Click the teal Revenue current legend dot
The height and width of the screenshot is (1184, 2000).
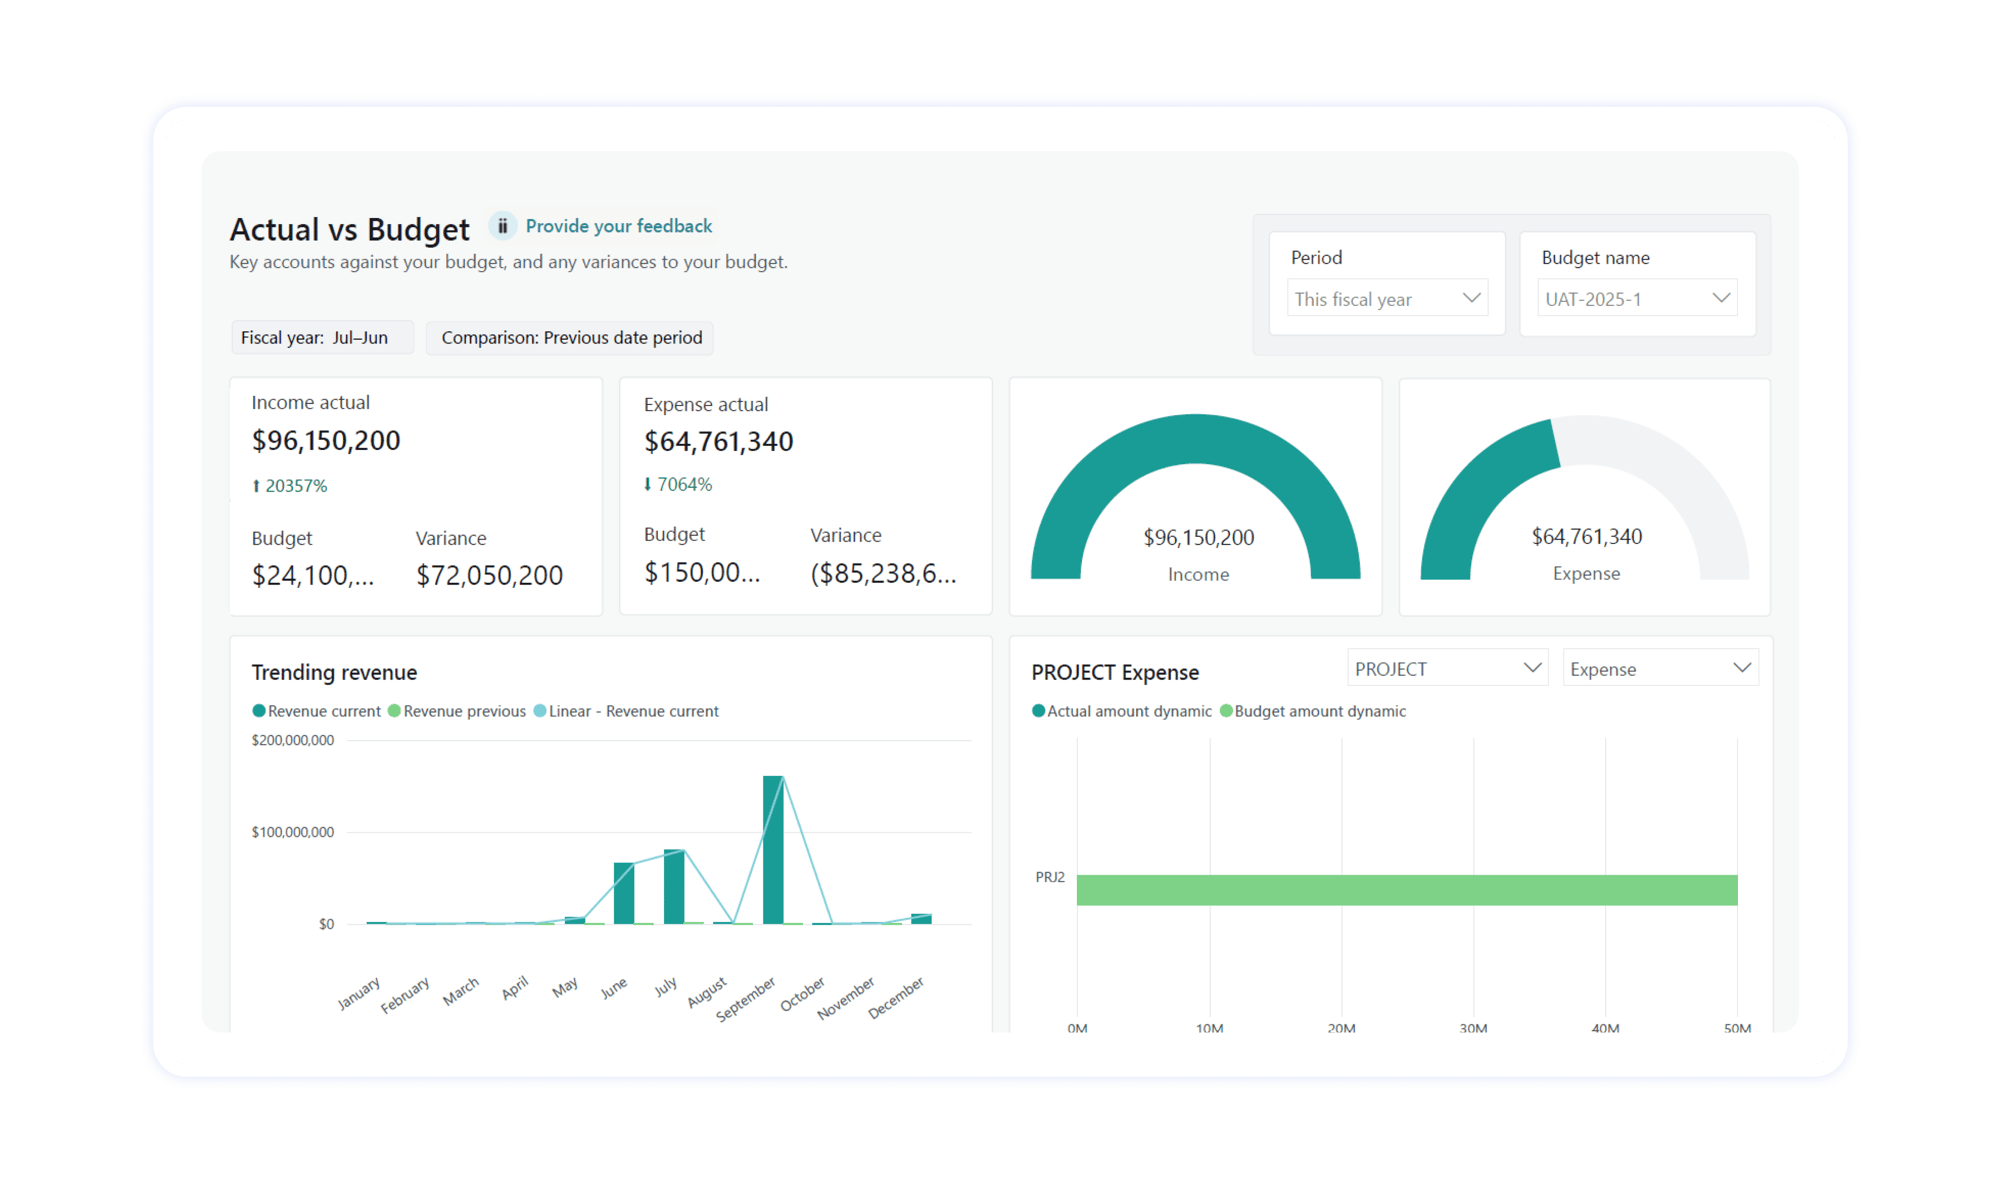pos(257,711)
